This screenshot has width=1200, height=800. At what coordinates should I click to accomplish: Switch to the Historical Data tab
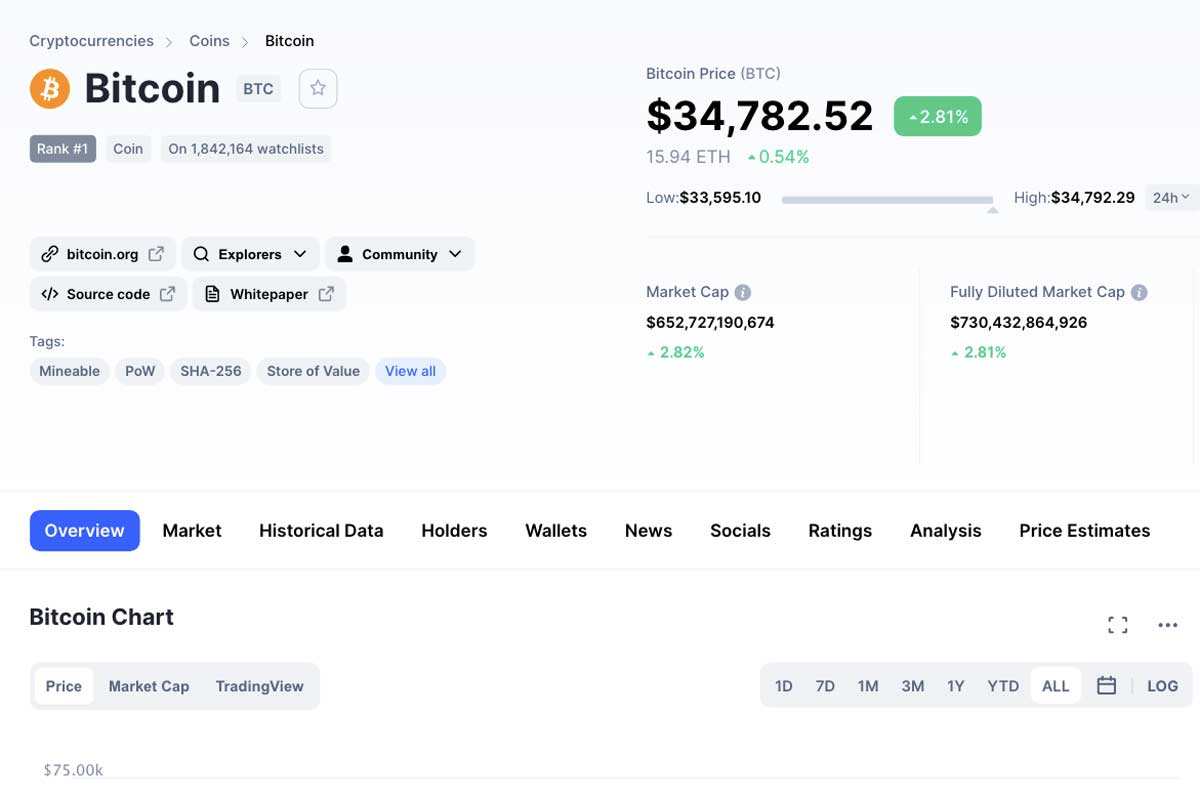pos(321,531)
